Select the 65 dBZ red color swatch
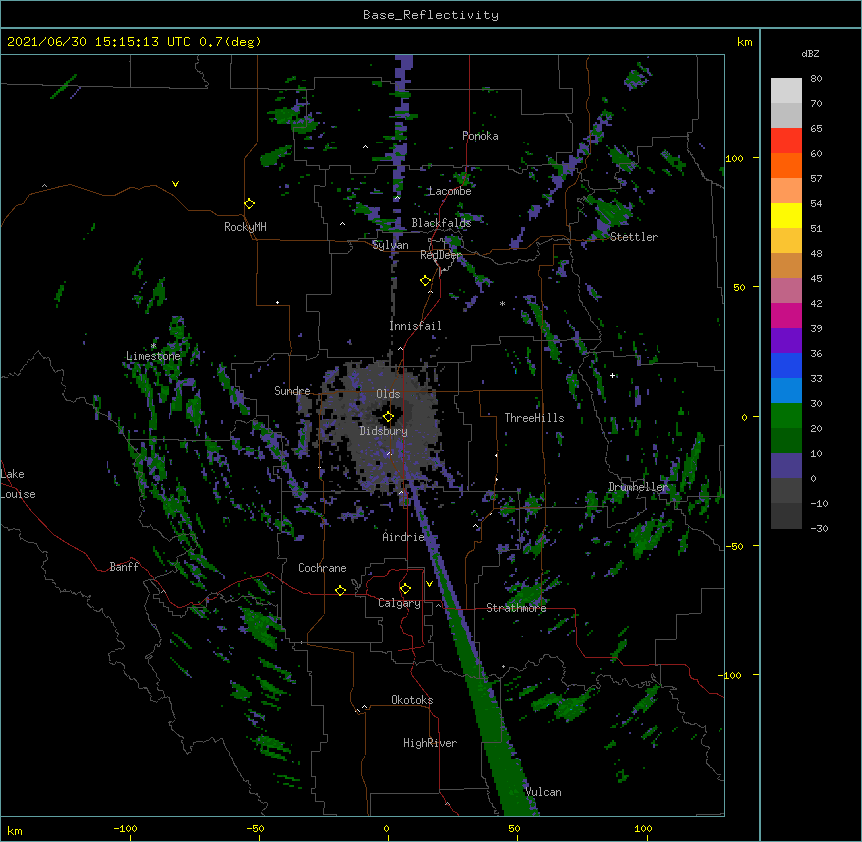Screen dimensions: 862x842 coord(786,140)
